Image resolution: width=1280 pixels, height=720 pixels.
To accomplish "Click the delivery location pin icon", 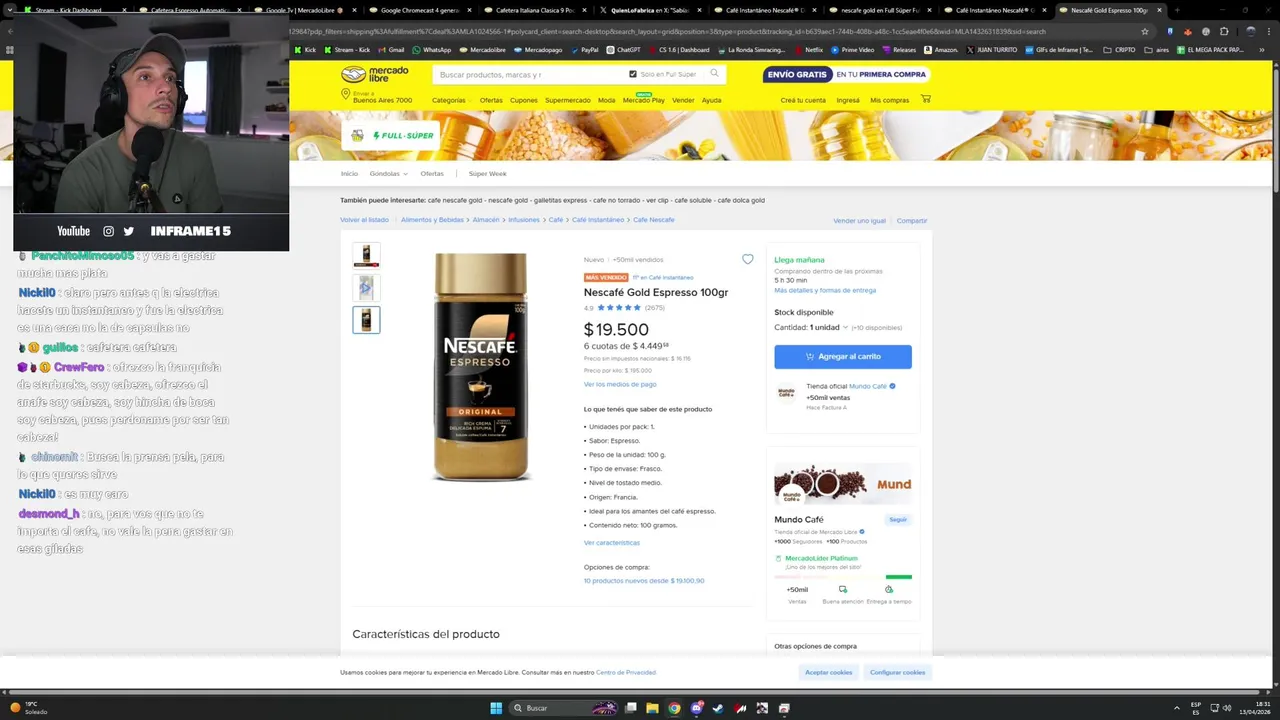I will (x=345, y=94).
